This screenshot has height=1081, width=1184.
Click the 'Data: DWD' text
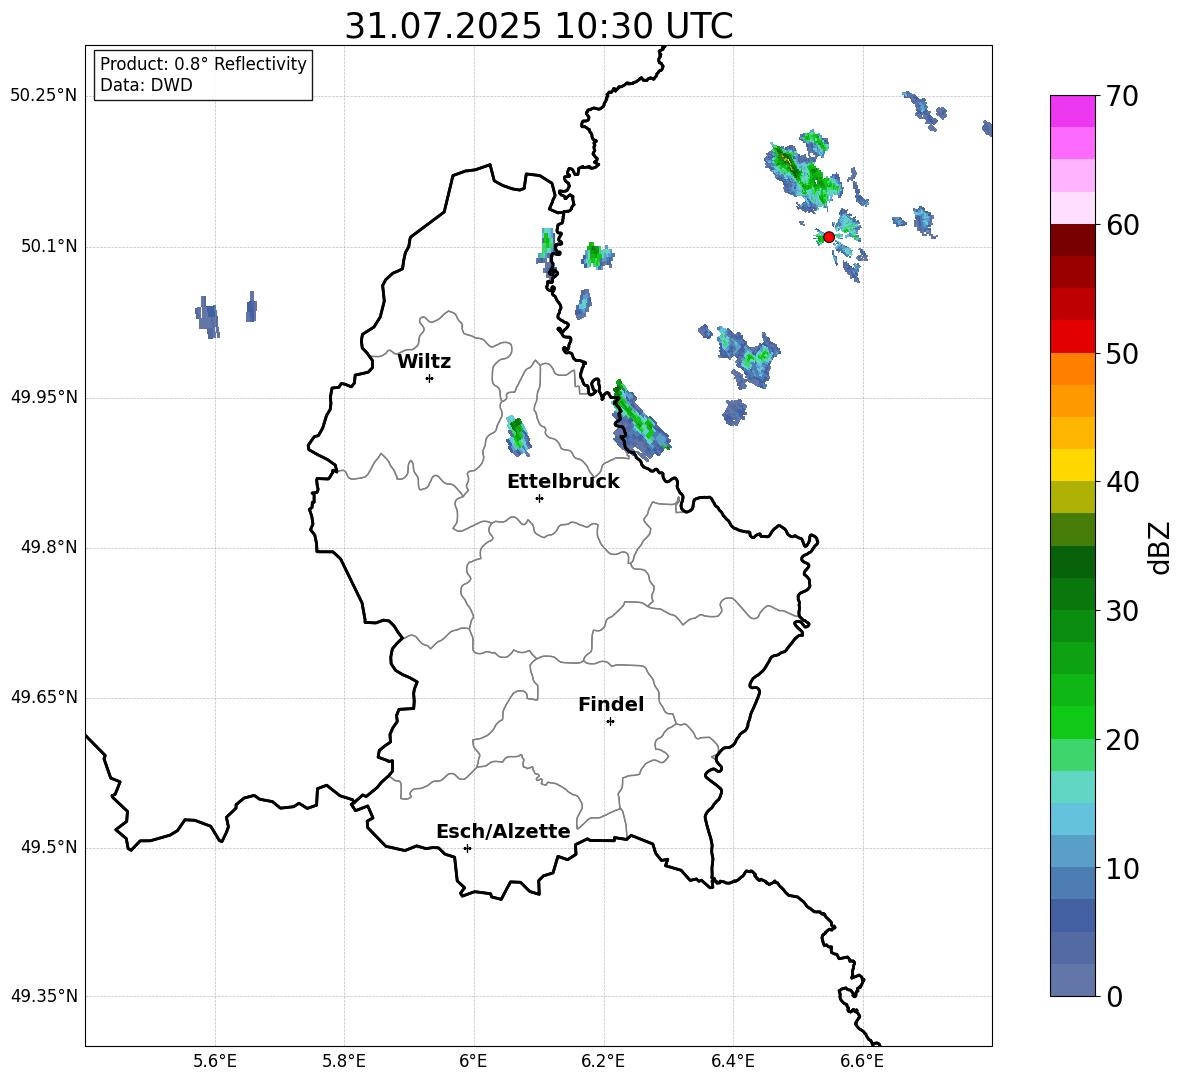coord(146,85)
